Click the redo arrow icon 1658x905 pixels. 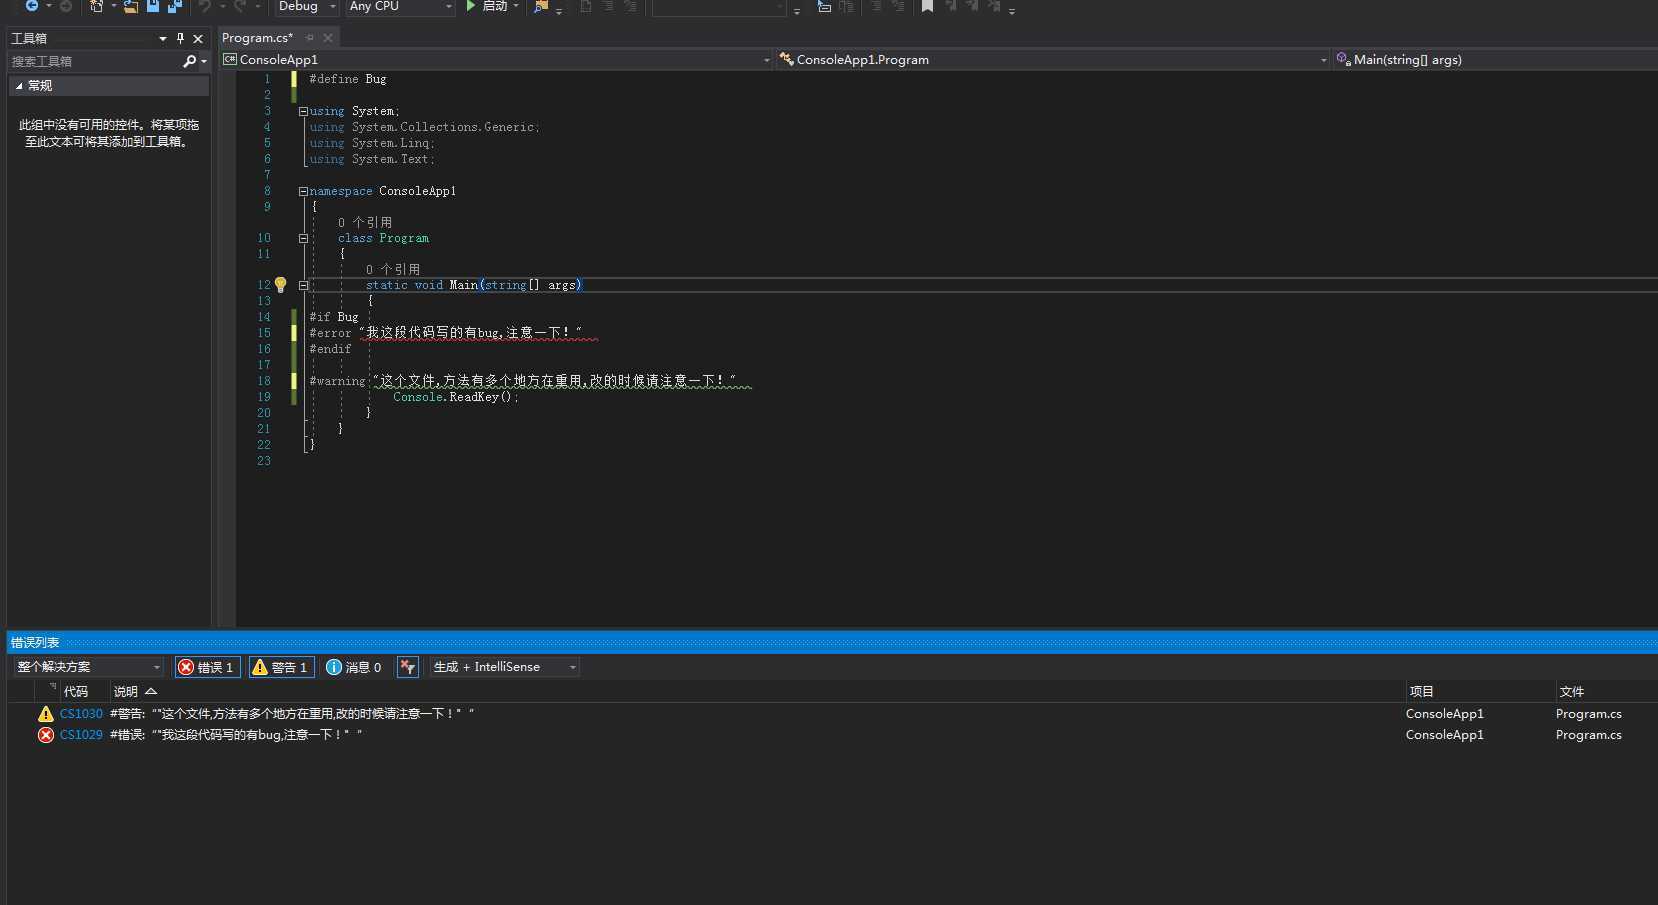(x=240, y=6)
